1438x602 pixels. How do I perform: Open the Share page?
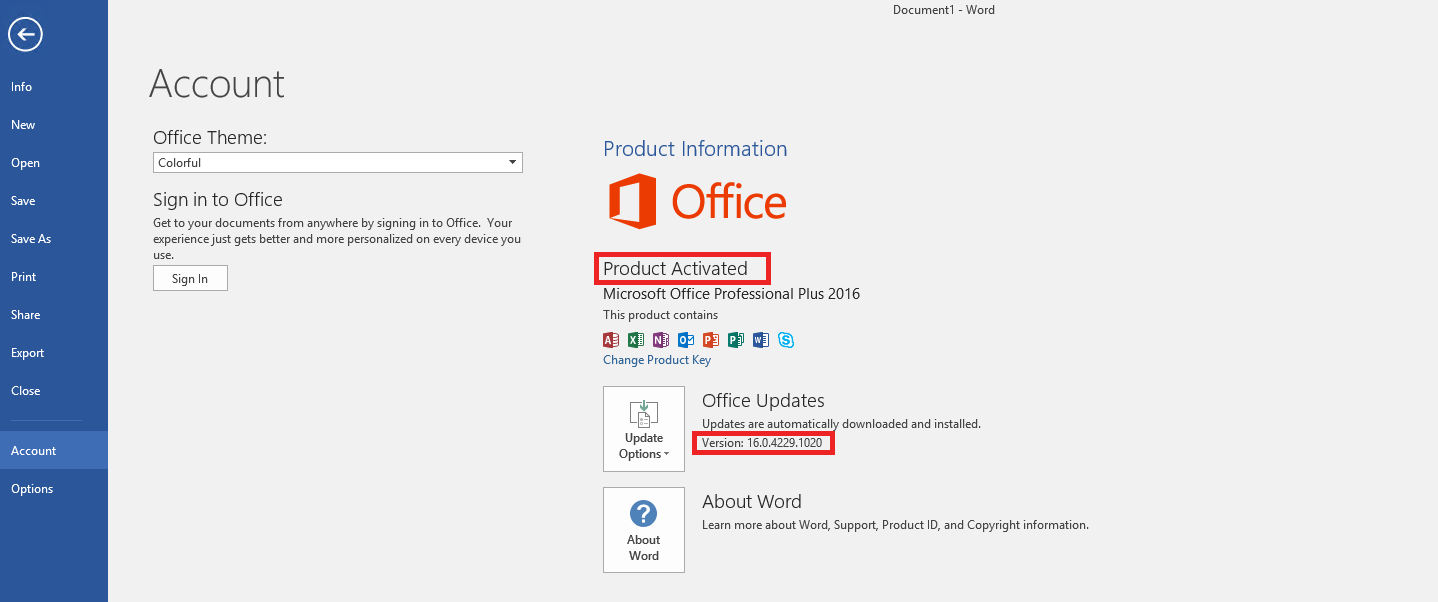[x=54, y=315]
